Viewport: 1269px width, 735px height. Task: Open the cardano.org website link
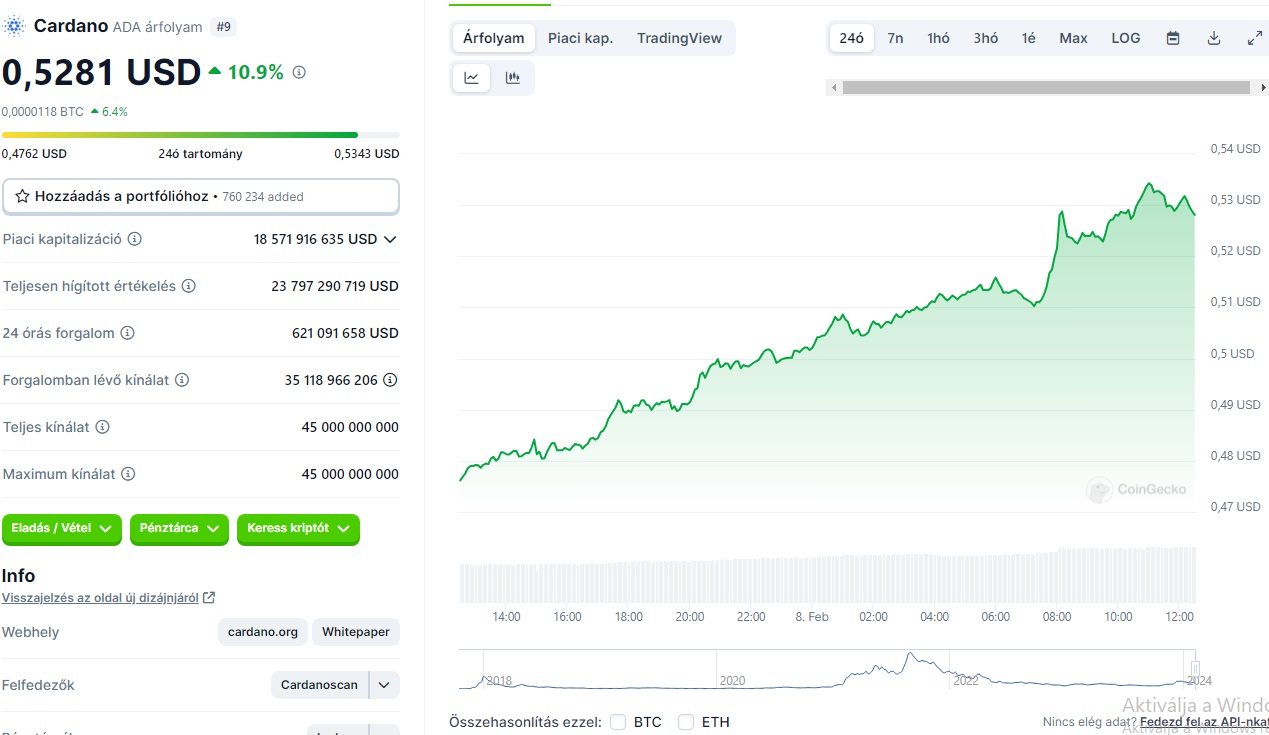263,632
